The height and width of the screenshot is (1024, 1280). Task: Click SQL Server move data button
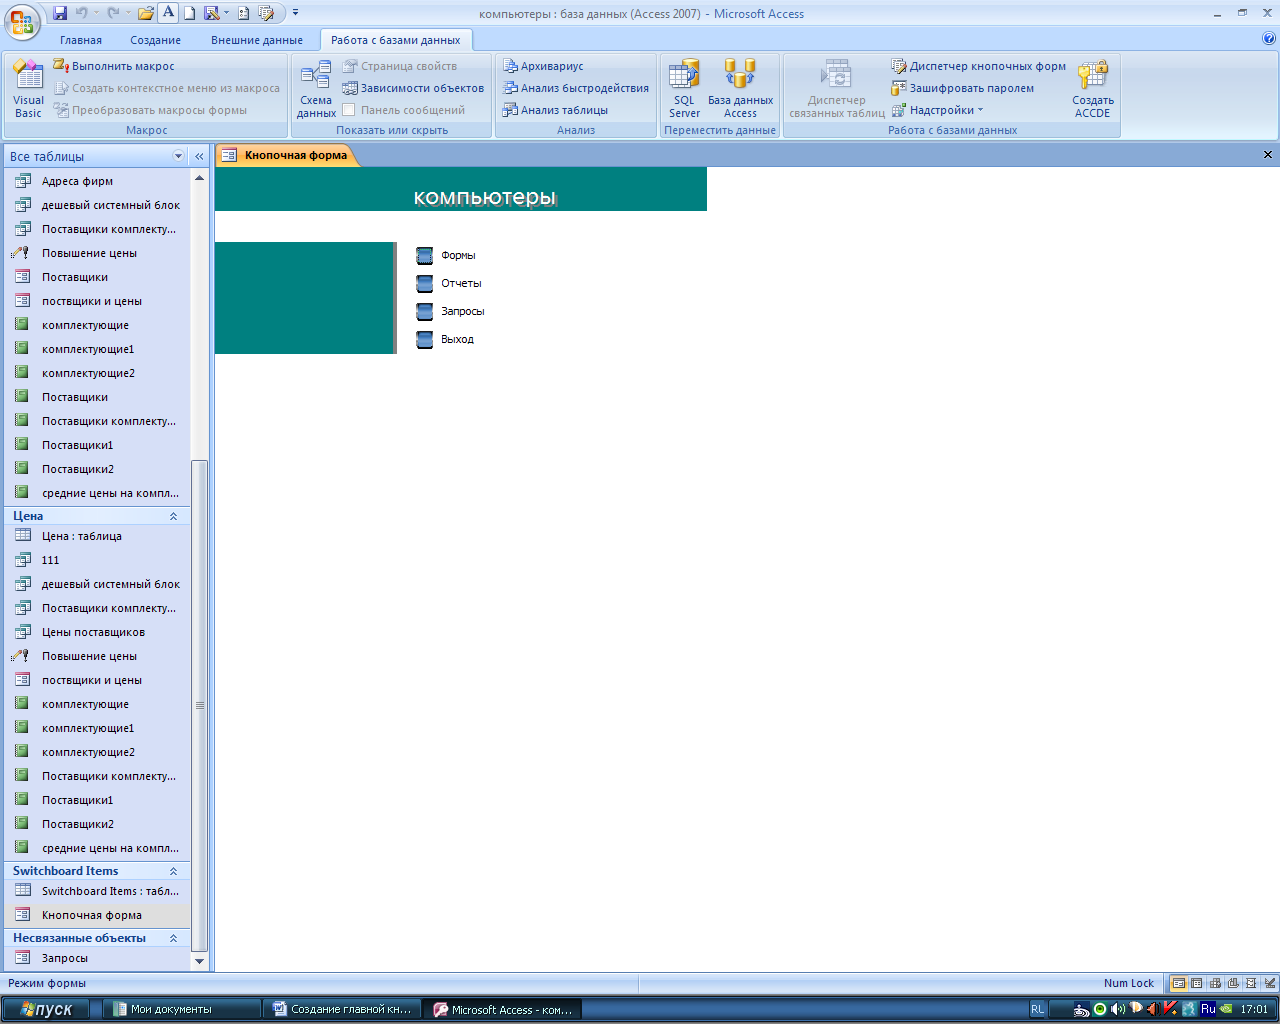coord(684,88)
